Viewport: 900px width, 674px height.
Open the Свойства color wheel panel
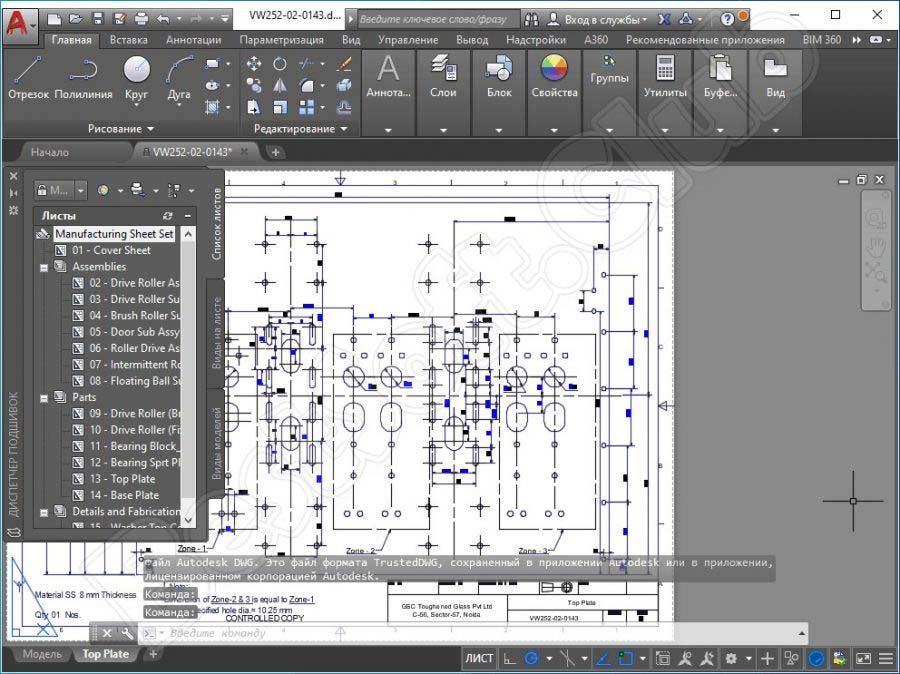(x=554, y=78)
